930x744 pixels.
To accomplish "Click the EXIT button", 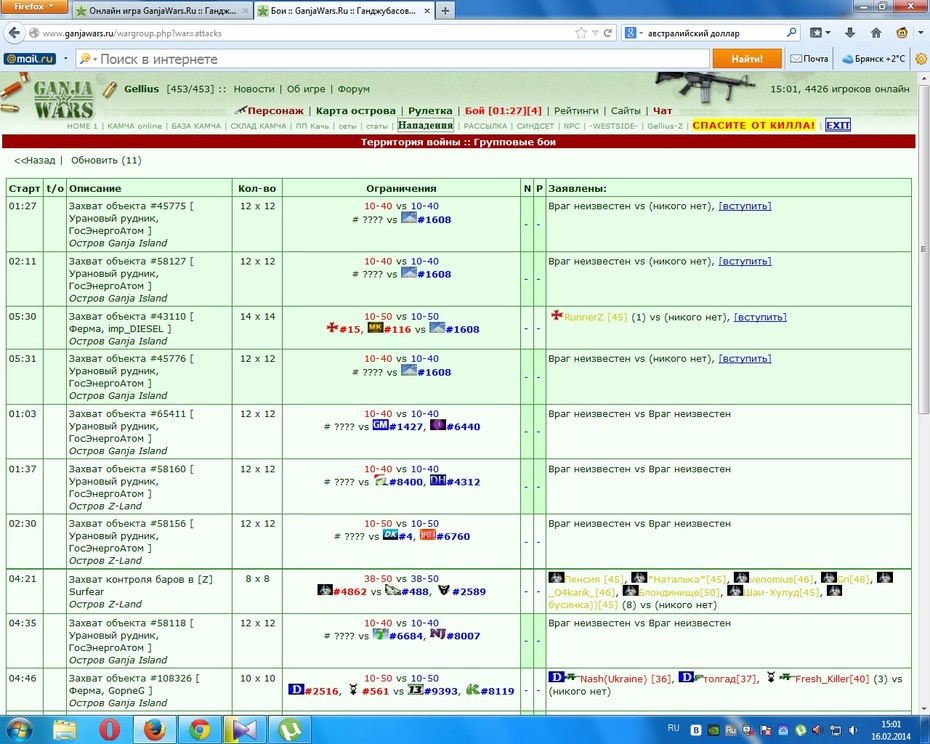I will point(838,125).
